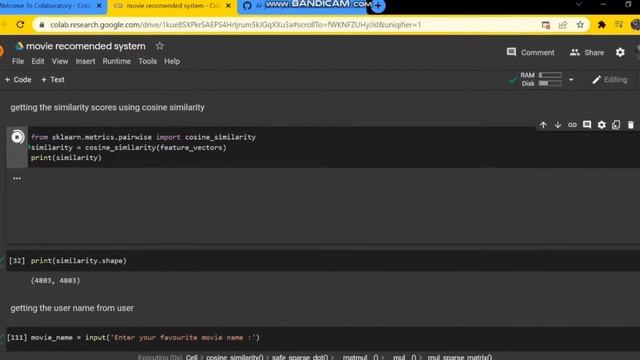Copy link to cell icon
Screen dimensions: 640x360
click(x=572, y=125)
